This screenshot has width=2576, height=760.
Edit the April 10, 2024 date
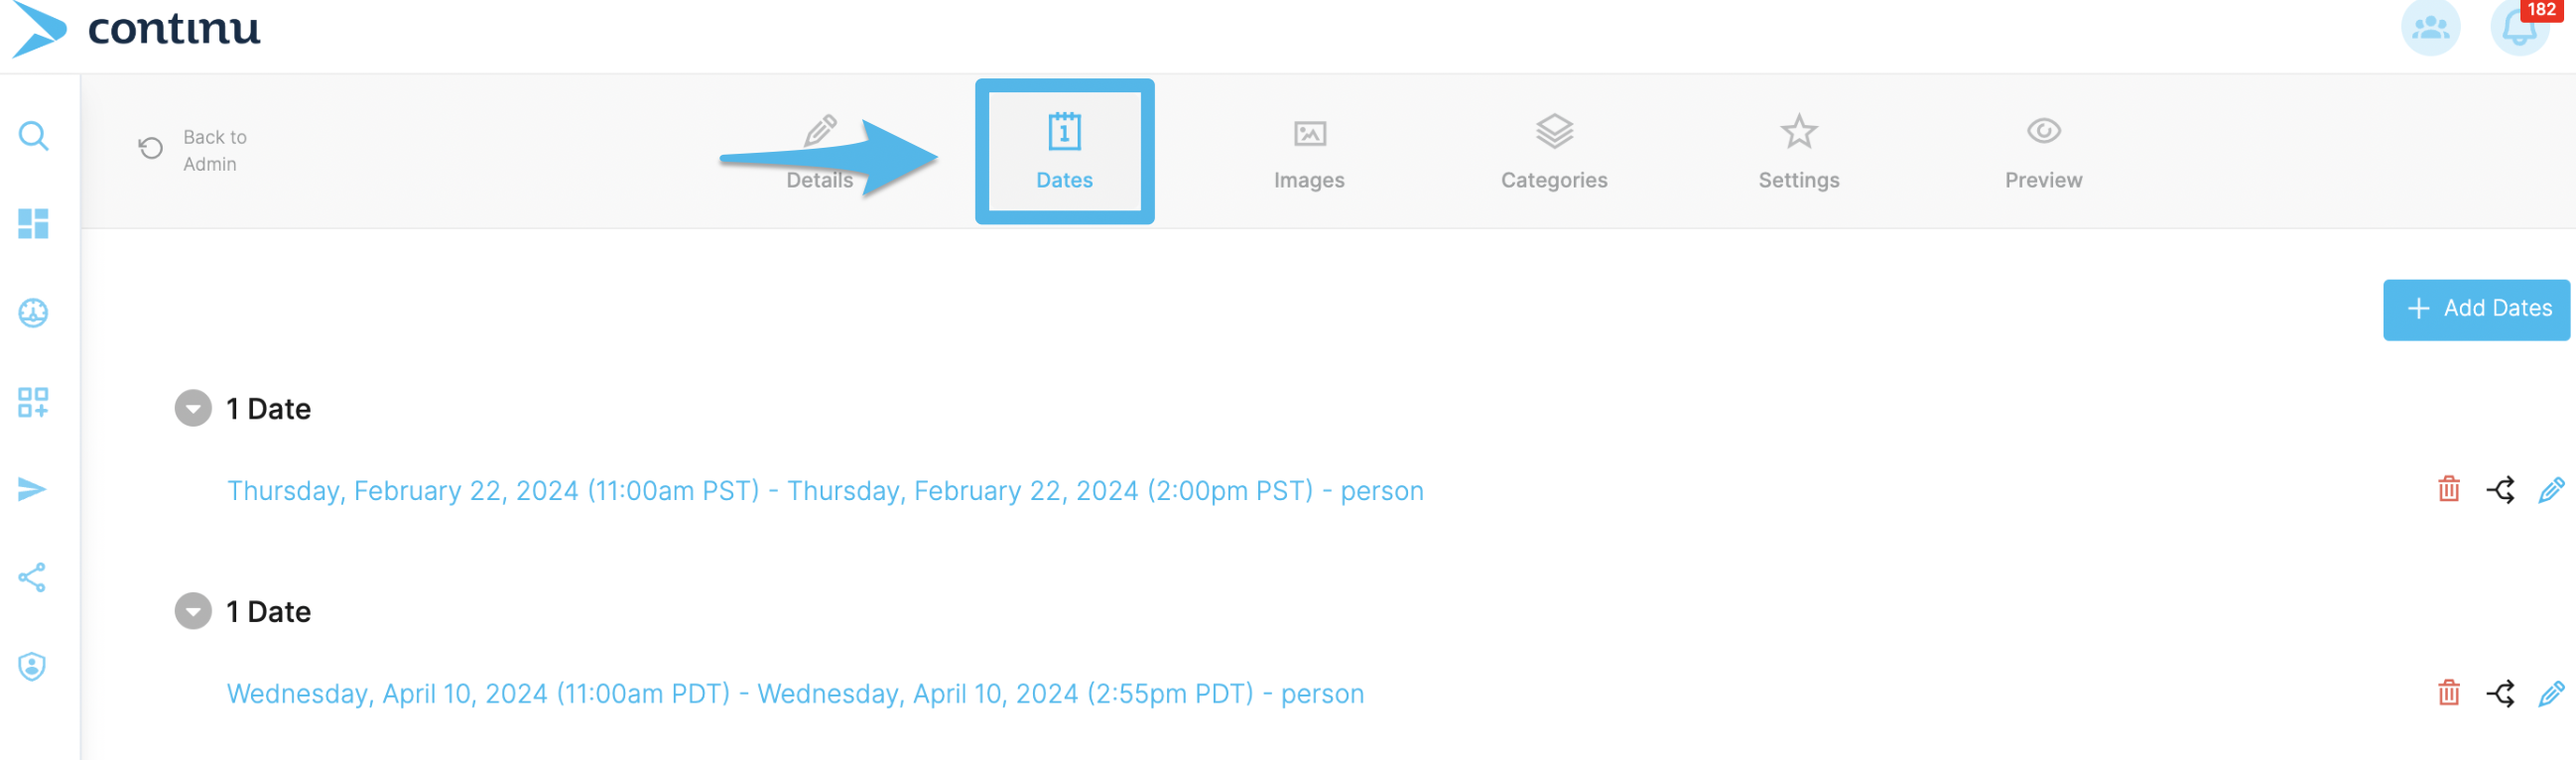pos(2551,693)
